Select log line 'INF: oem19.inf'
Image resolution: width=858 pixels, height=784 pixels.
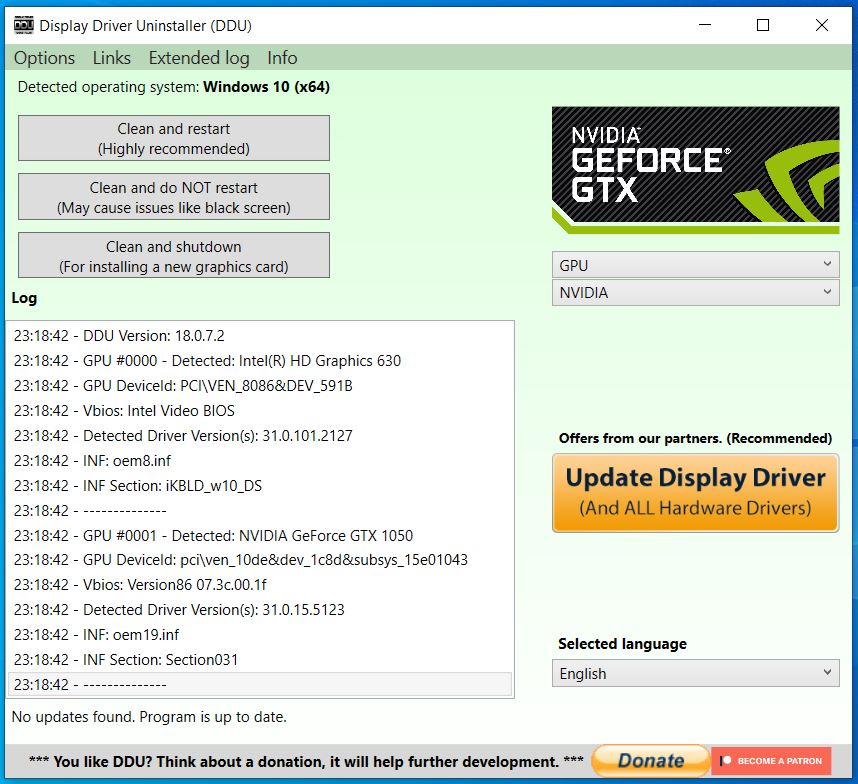pos(260,635)
